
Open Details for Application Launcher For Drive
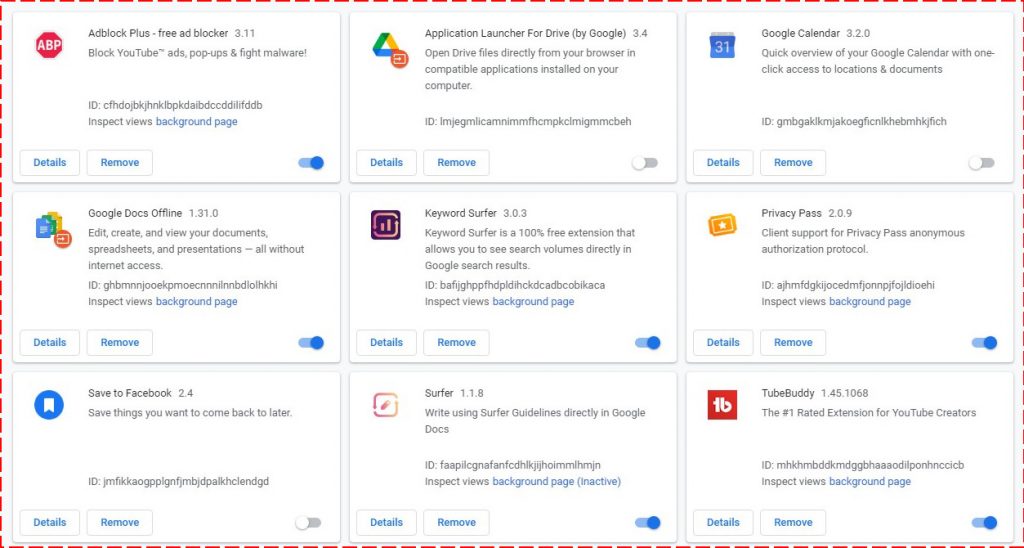(x=387, y=163)
